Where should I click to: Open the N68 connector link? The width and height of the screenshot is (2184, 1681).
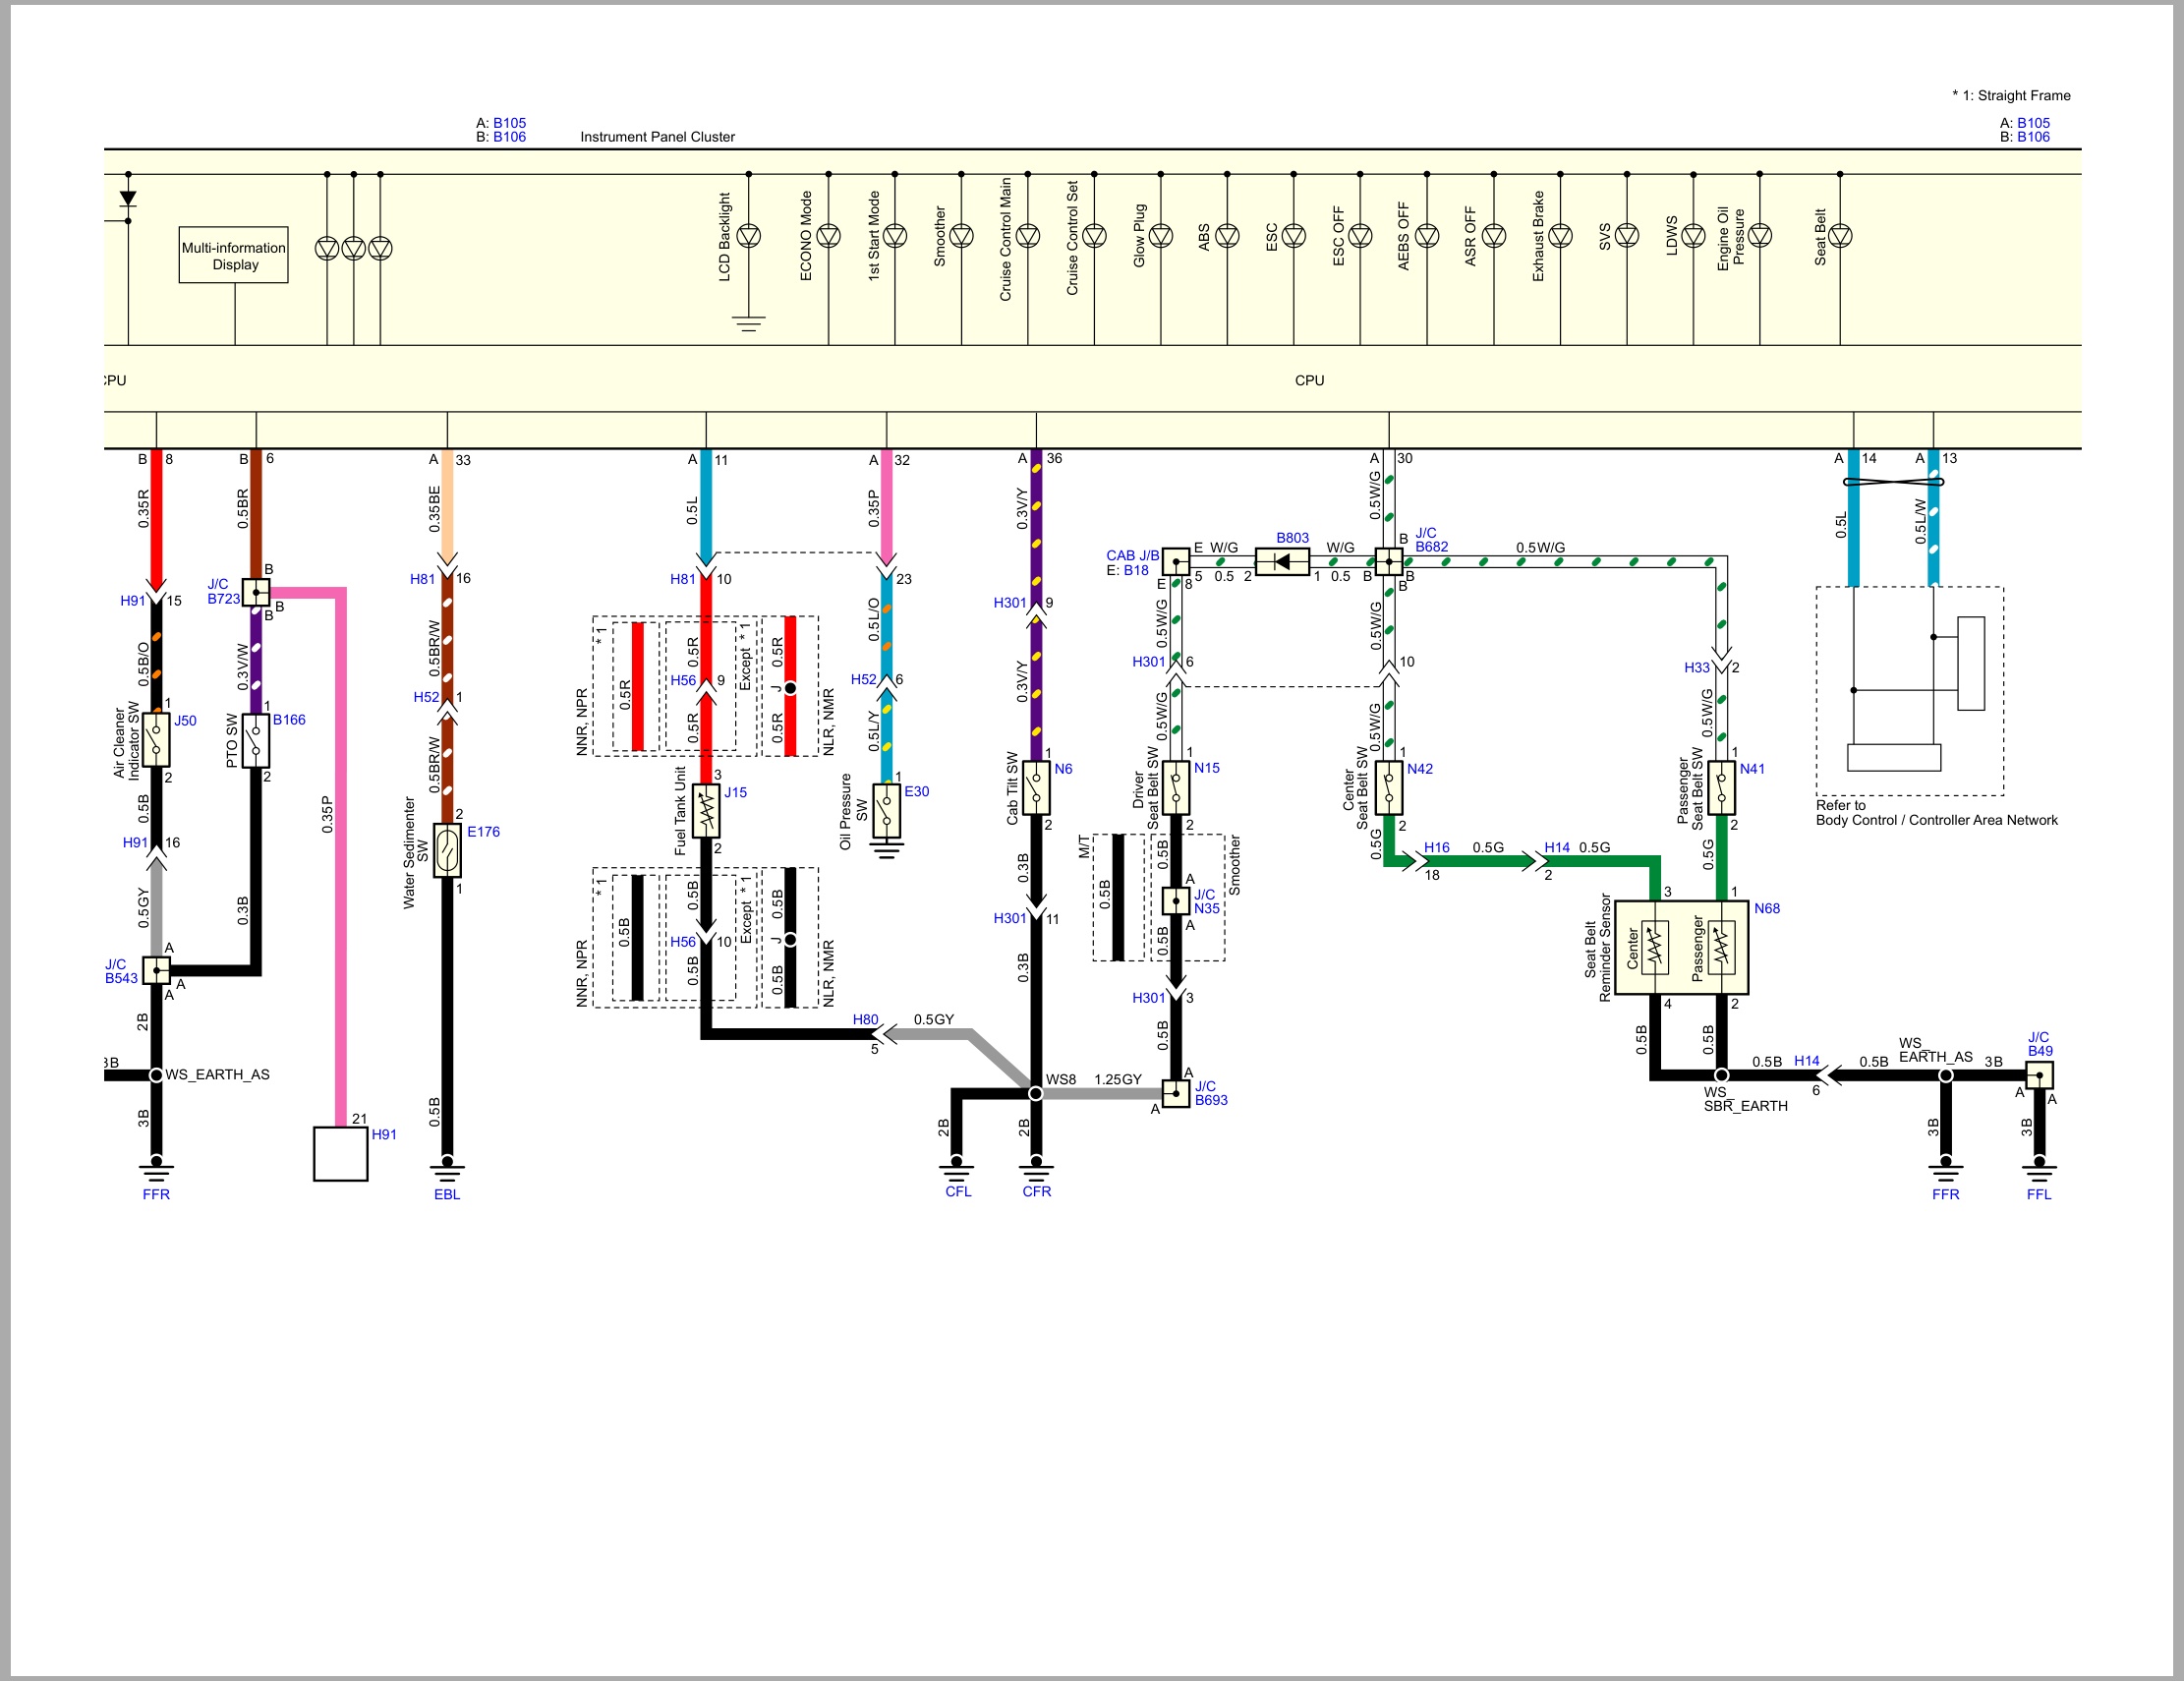point(1767,909)
